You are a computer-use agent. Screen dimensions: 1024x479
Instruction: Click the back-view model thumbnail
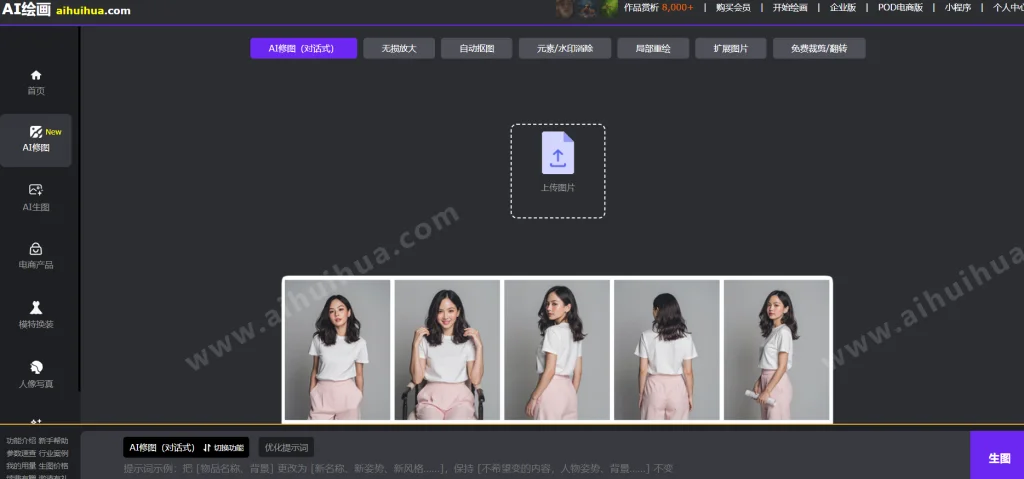click(x=666, y=349)
